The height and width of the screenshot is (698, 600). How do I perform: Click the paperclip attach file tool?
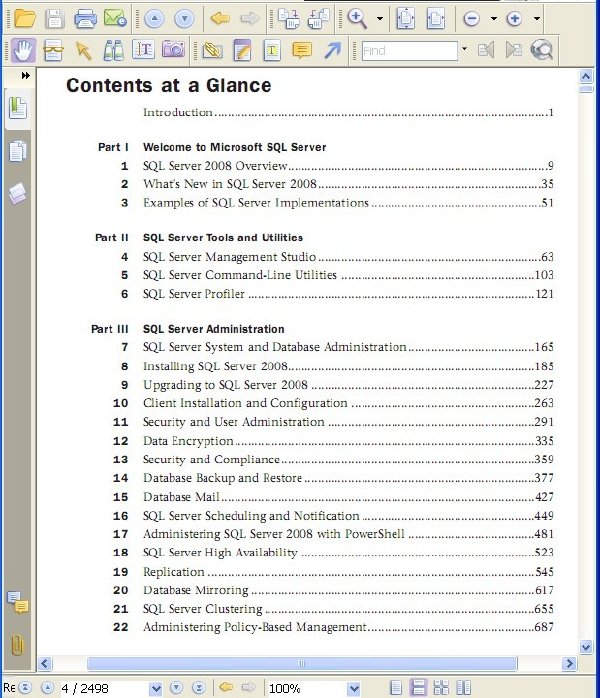212,50
